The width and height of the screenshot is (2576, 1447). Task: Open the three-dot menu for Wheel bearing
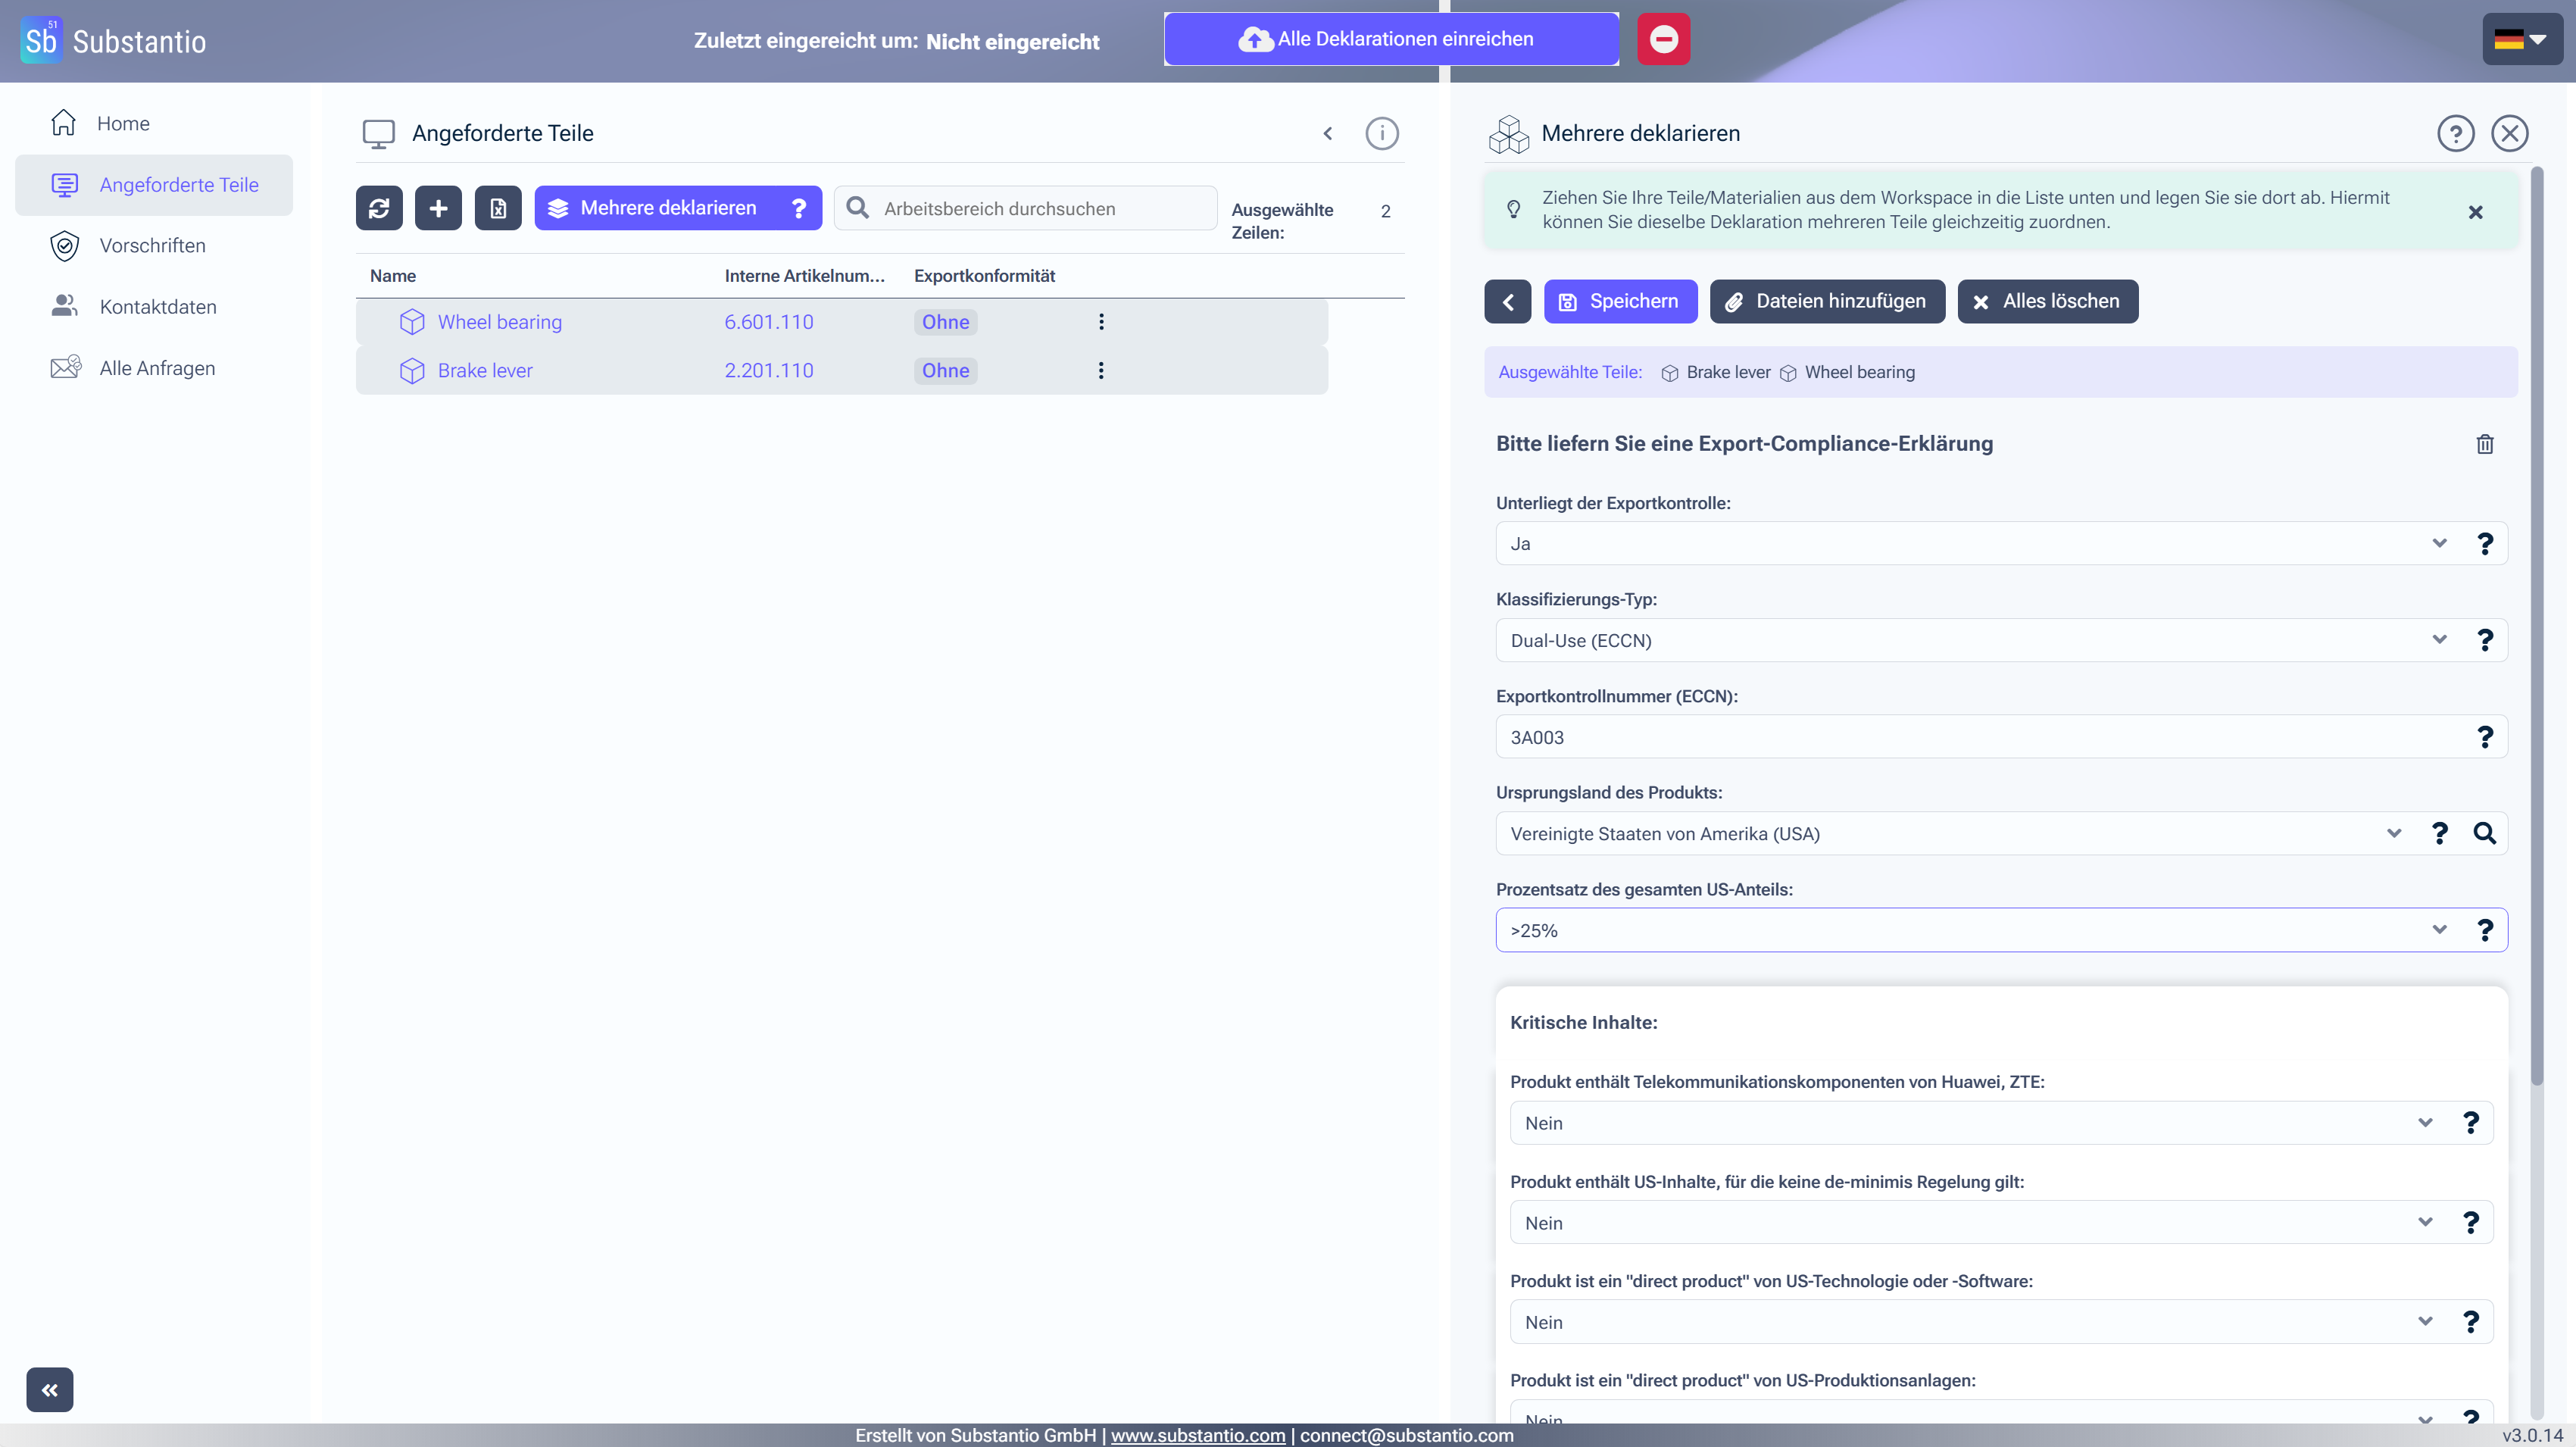(1101, 322)
